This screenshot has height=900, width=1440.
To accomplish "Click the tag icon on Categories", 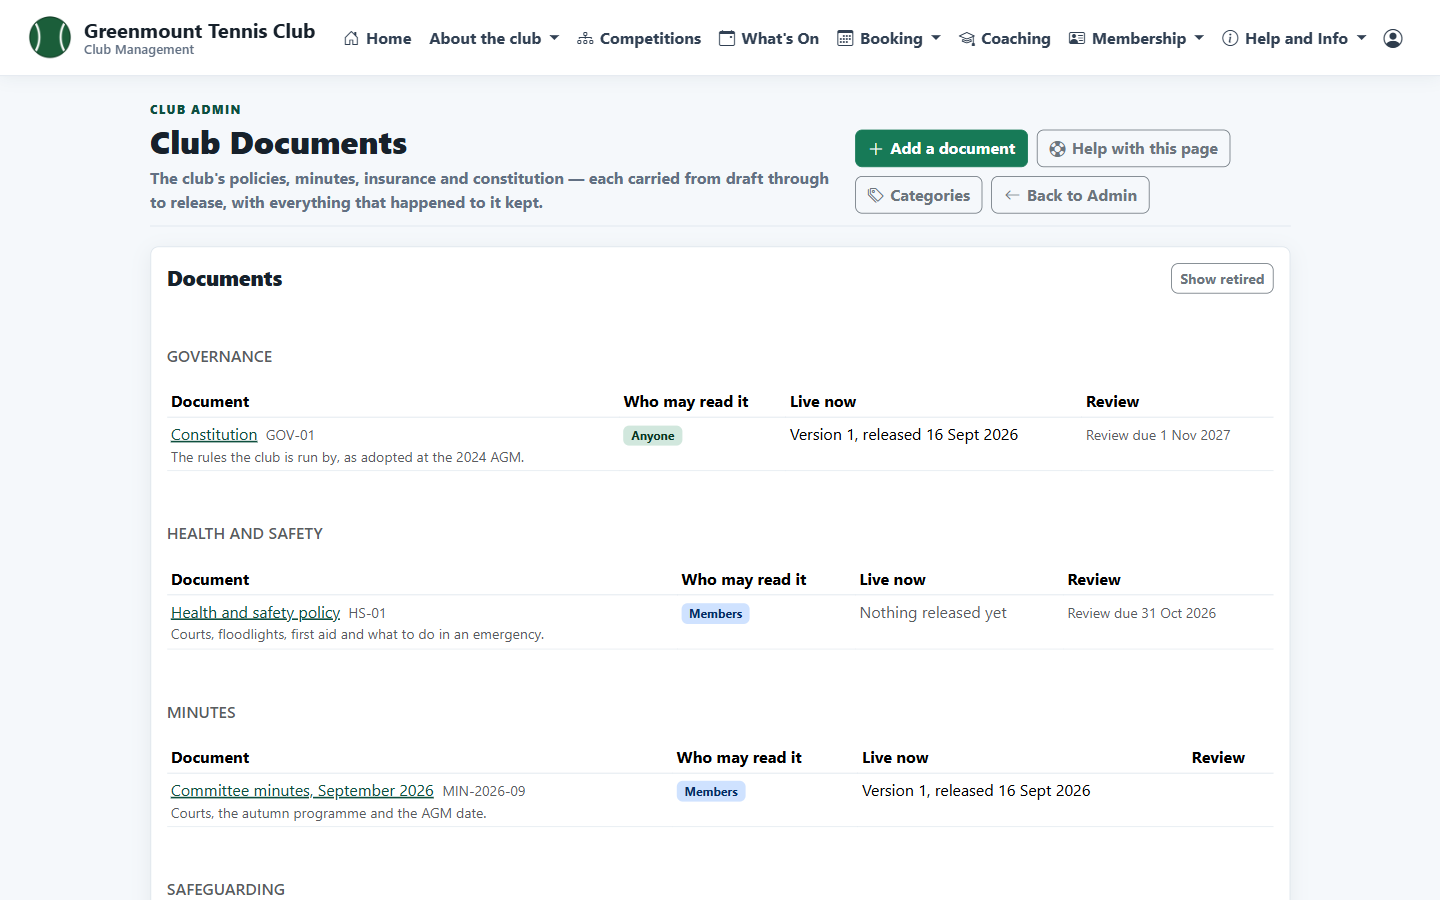I will pos(876,195).
